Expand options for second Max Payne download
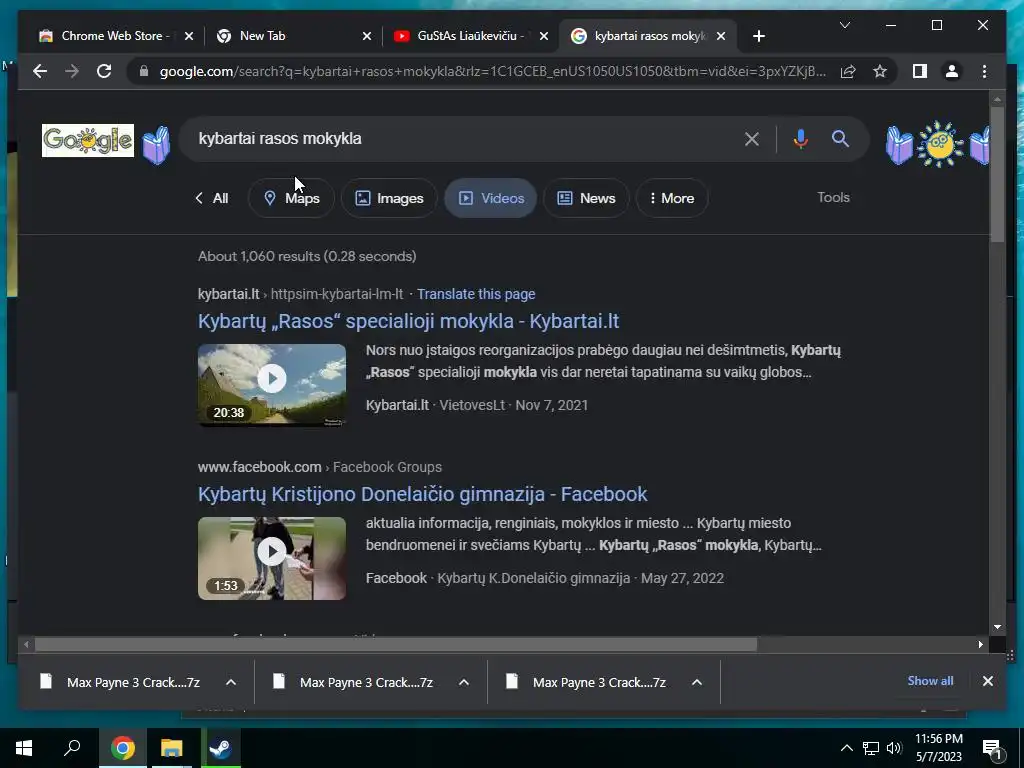The height and width of the screenshot is (768, 1024). [x=464, y=682]
